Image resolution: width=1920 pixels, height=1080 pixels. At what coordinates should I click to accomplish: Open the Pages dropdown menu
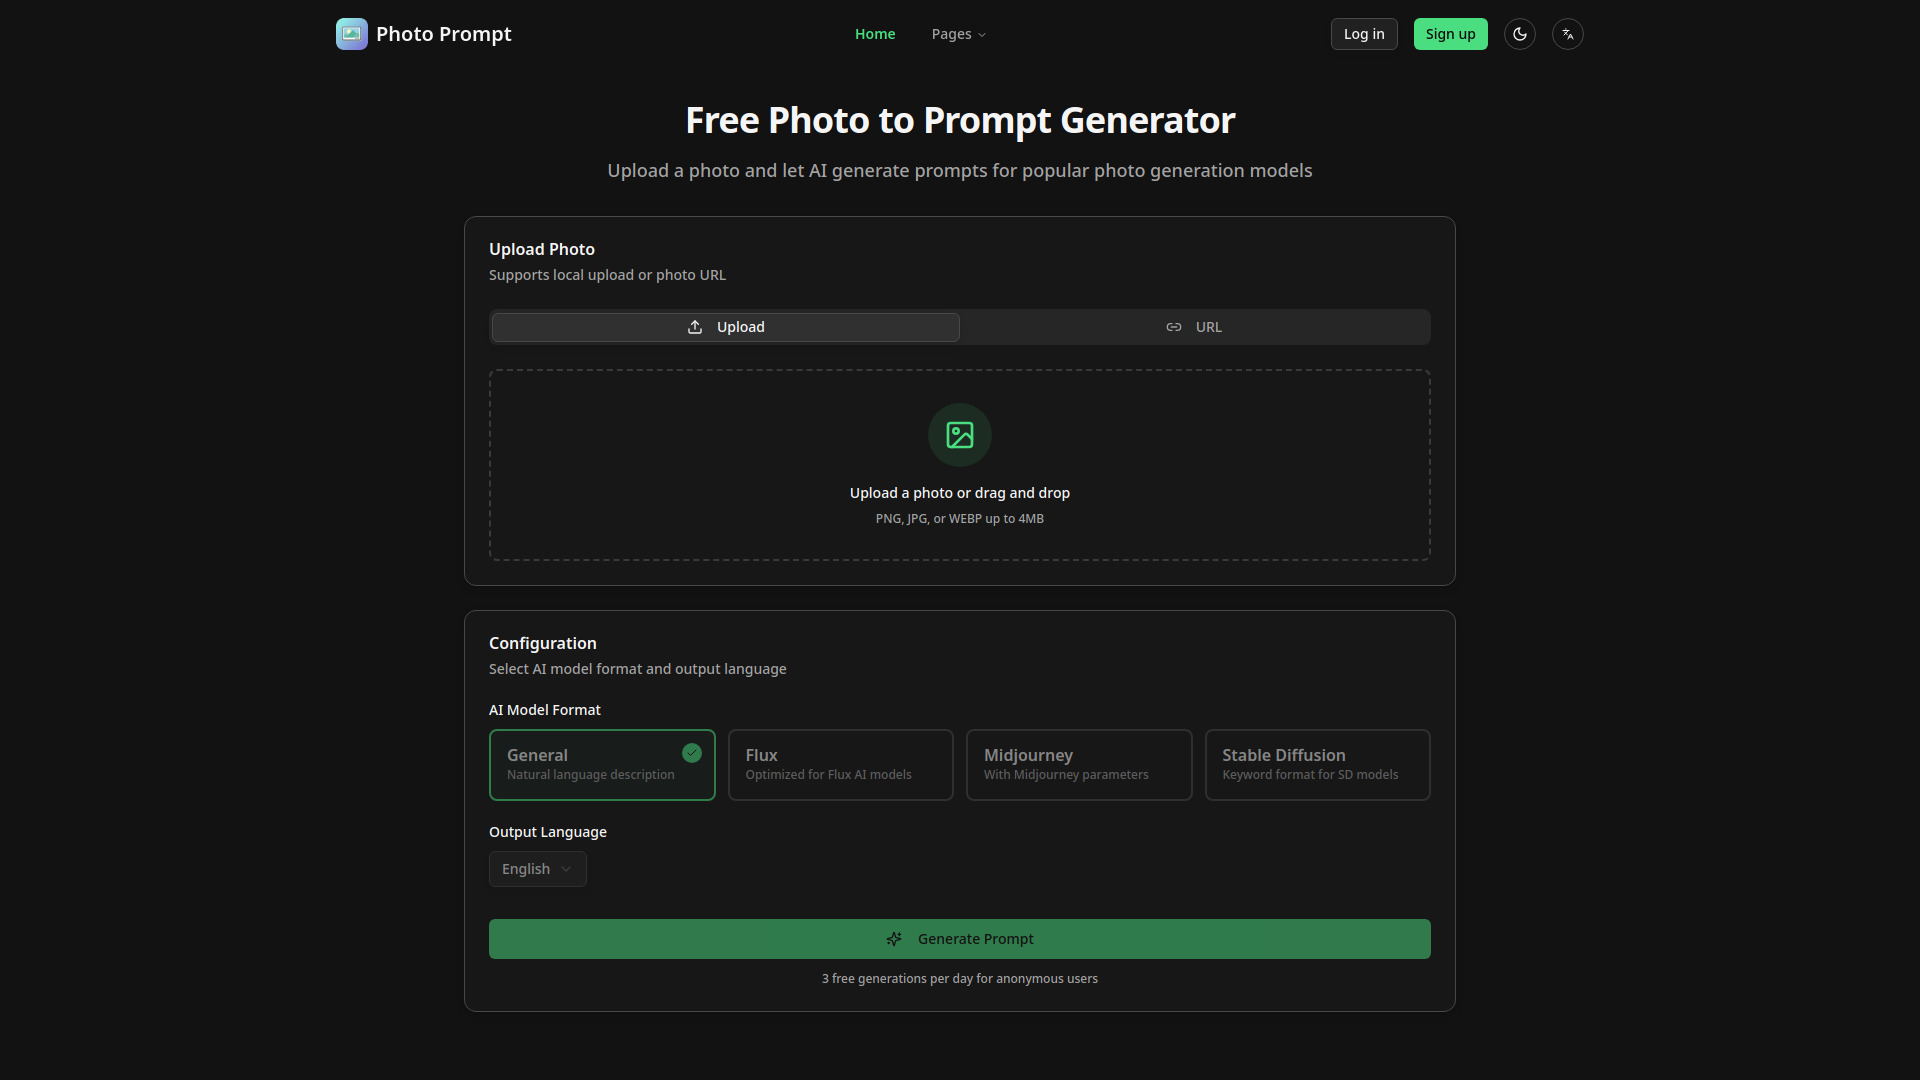957,33
